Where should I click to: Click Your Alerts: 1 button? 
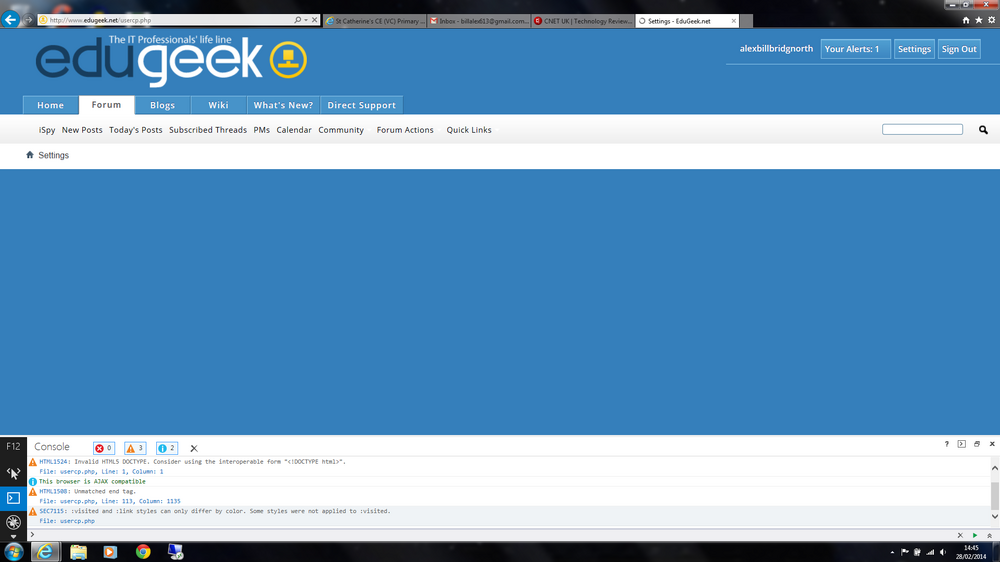click(x=855, y=49)
